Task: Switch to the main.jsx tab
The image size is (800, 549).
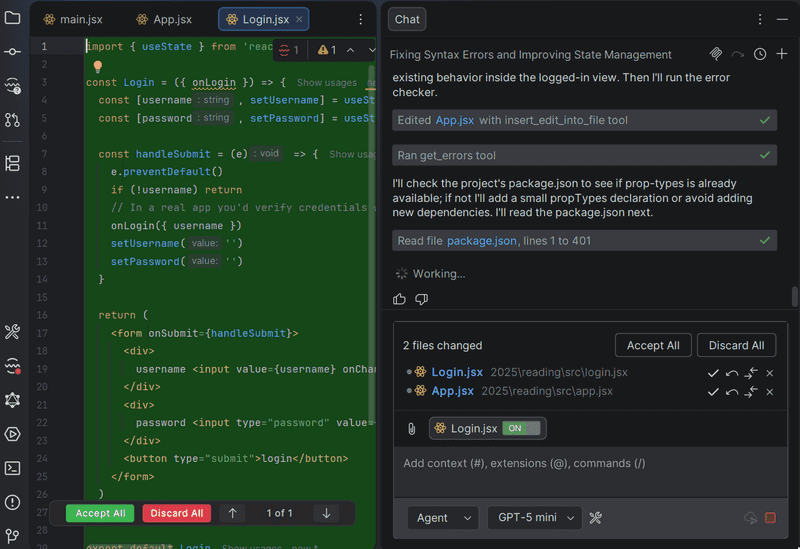Action: [73, 19]
